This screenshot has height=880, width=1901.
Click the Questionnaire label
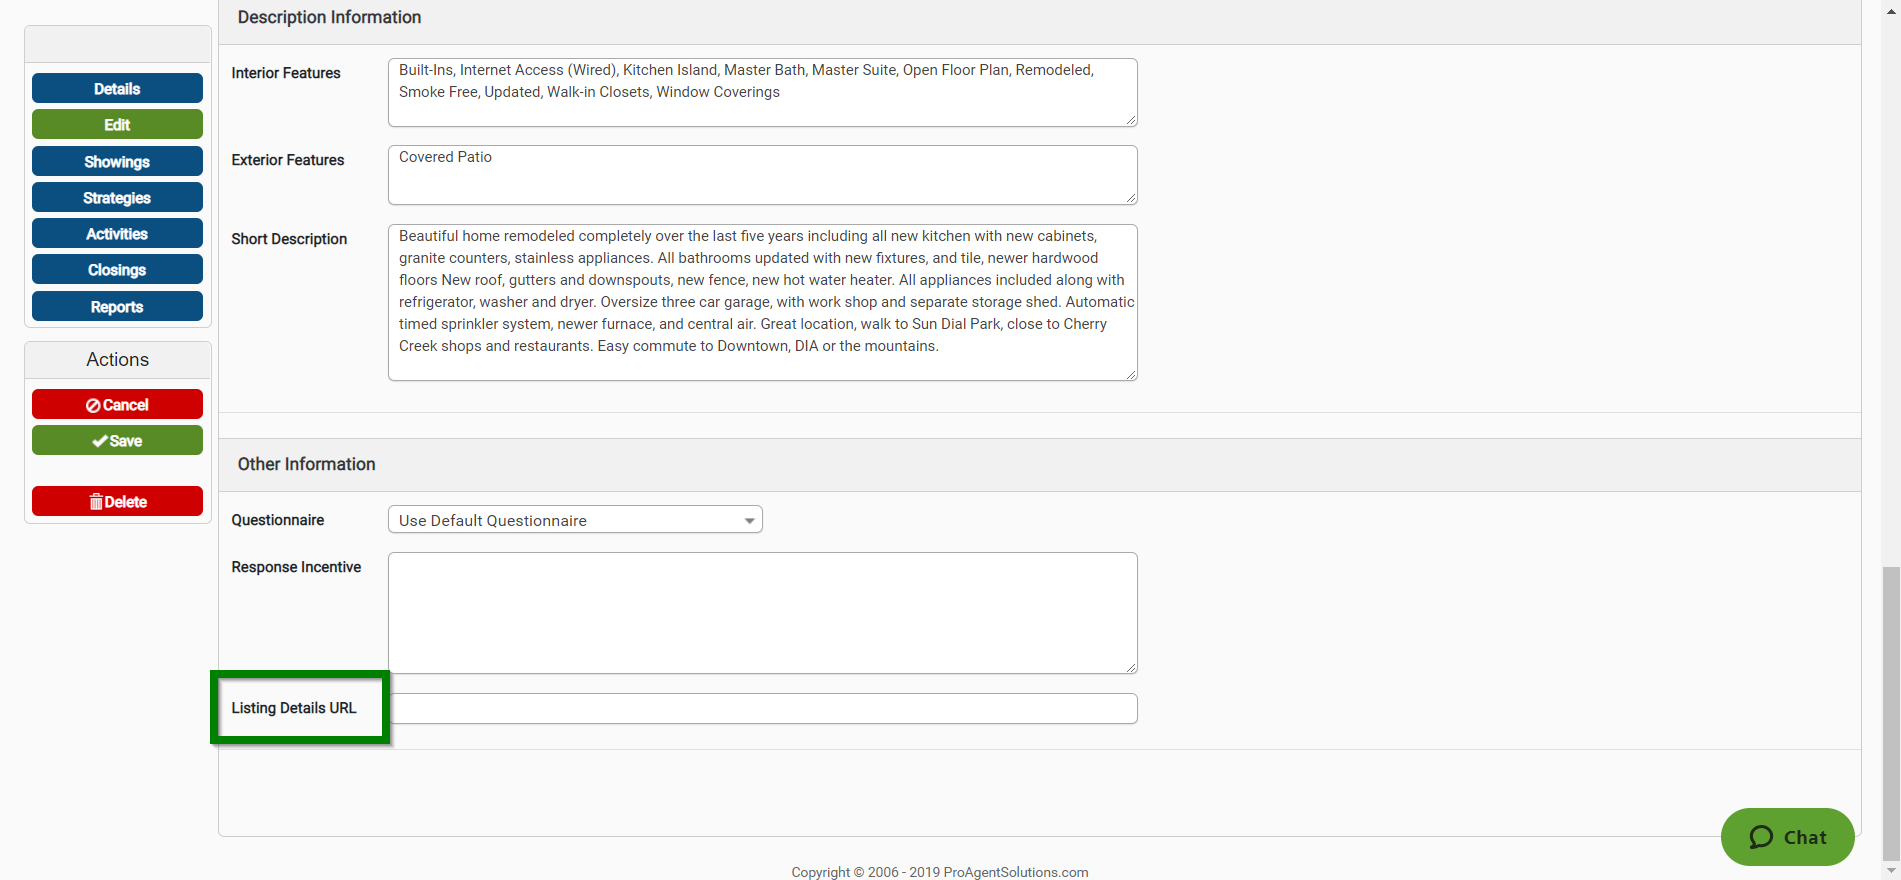[x=278, y=520]
